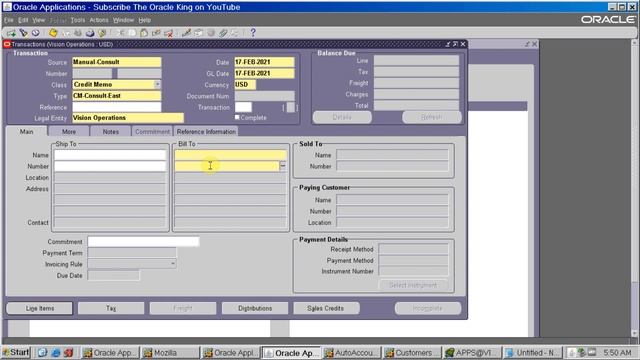Click the Select Instrument button
Screen dimensions: 640x360
[x=413, y=285]
